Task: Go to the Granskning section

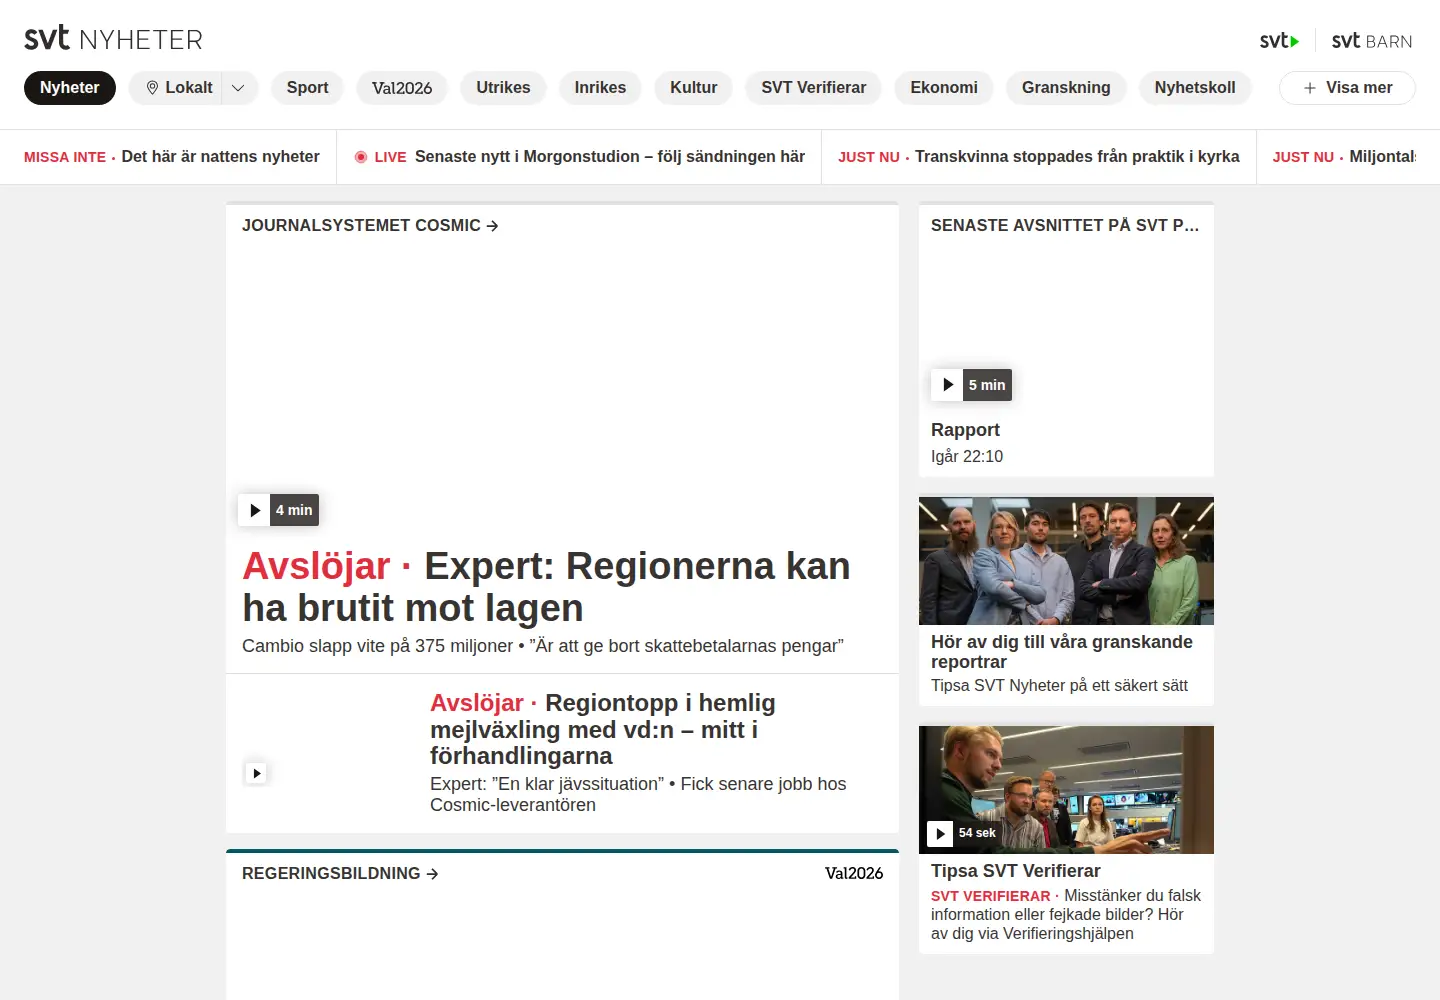Action: [1066, 88]
